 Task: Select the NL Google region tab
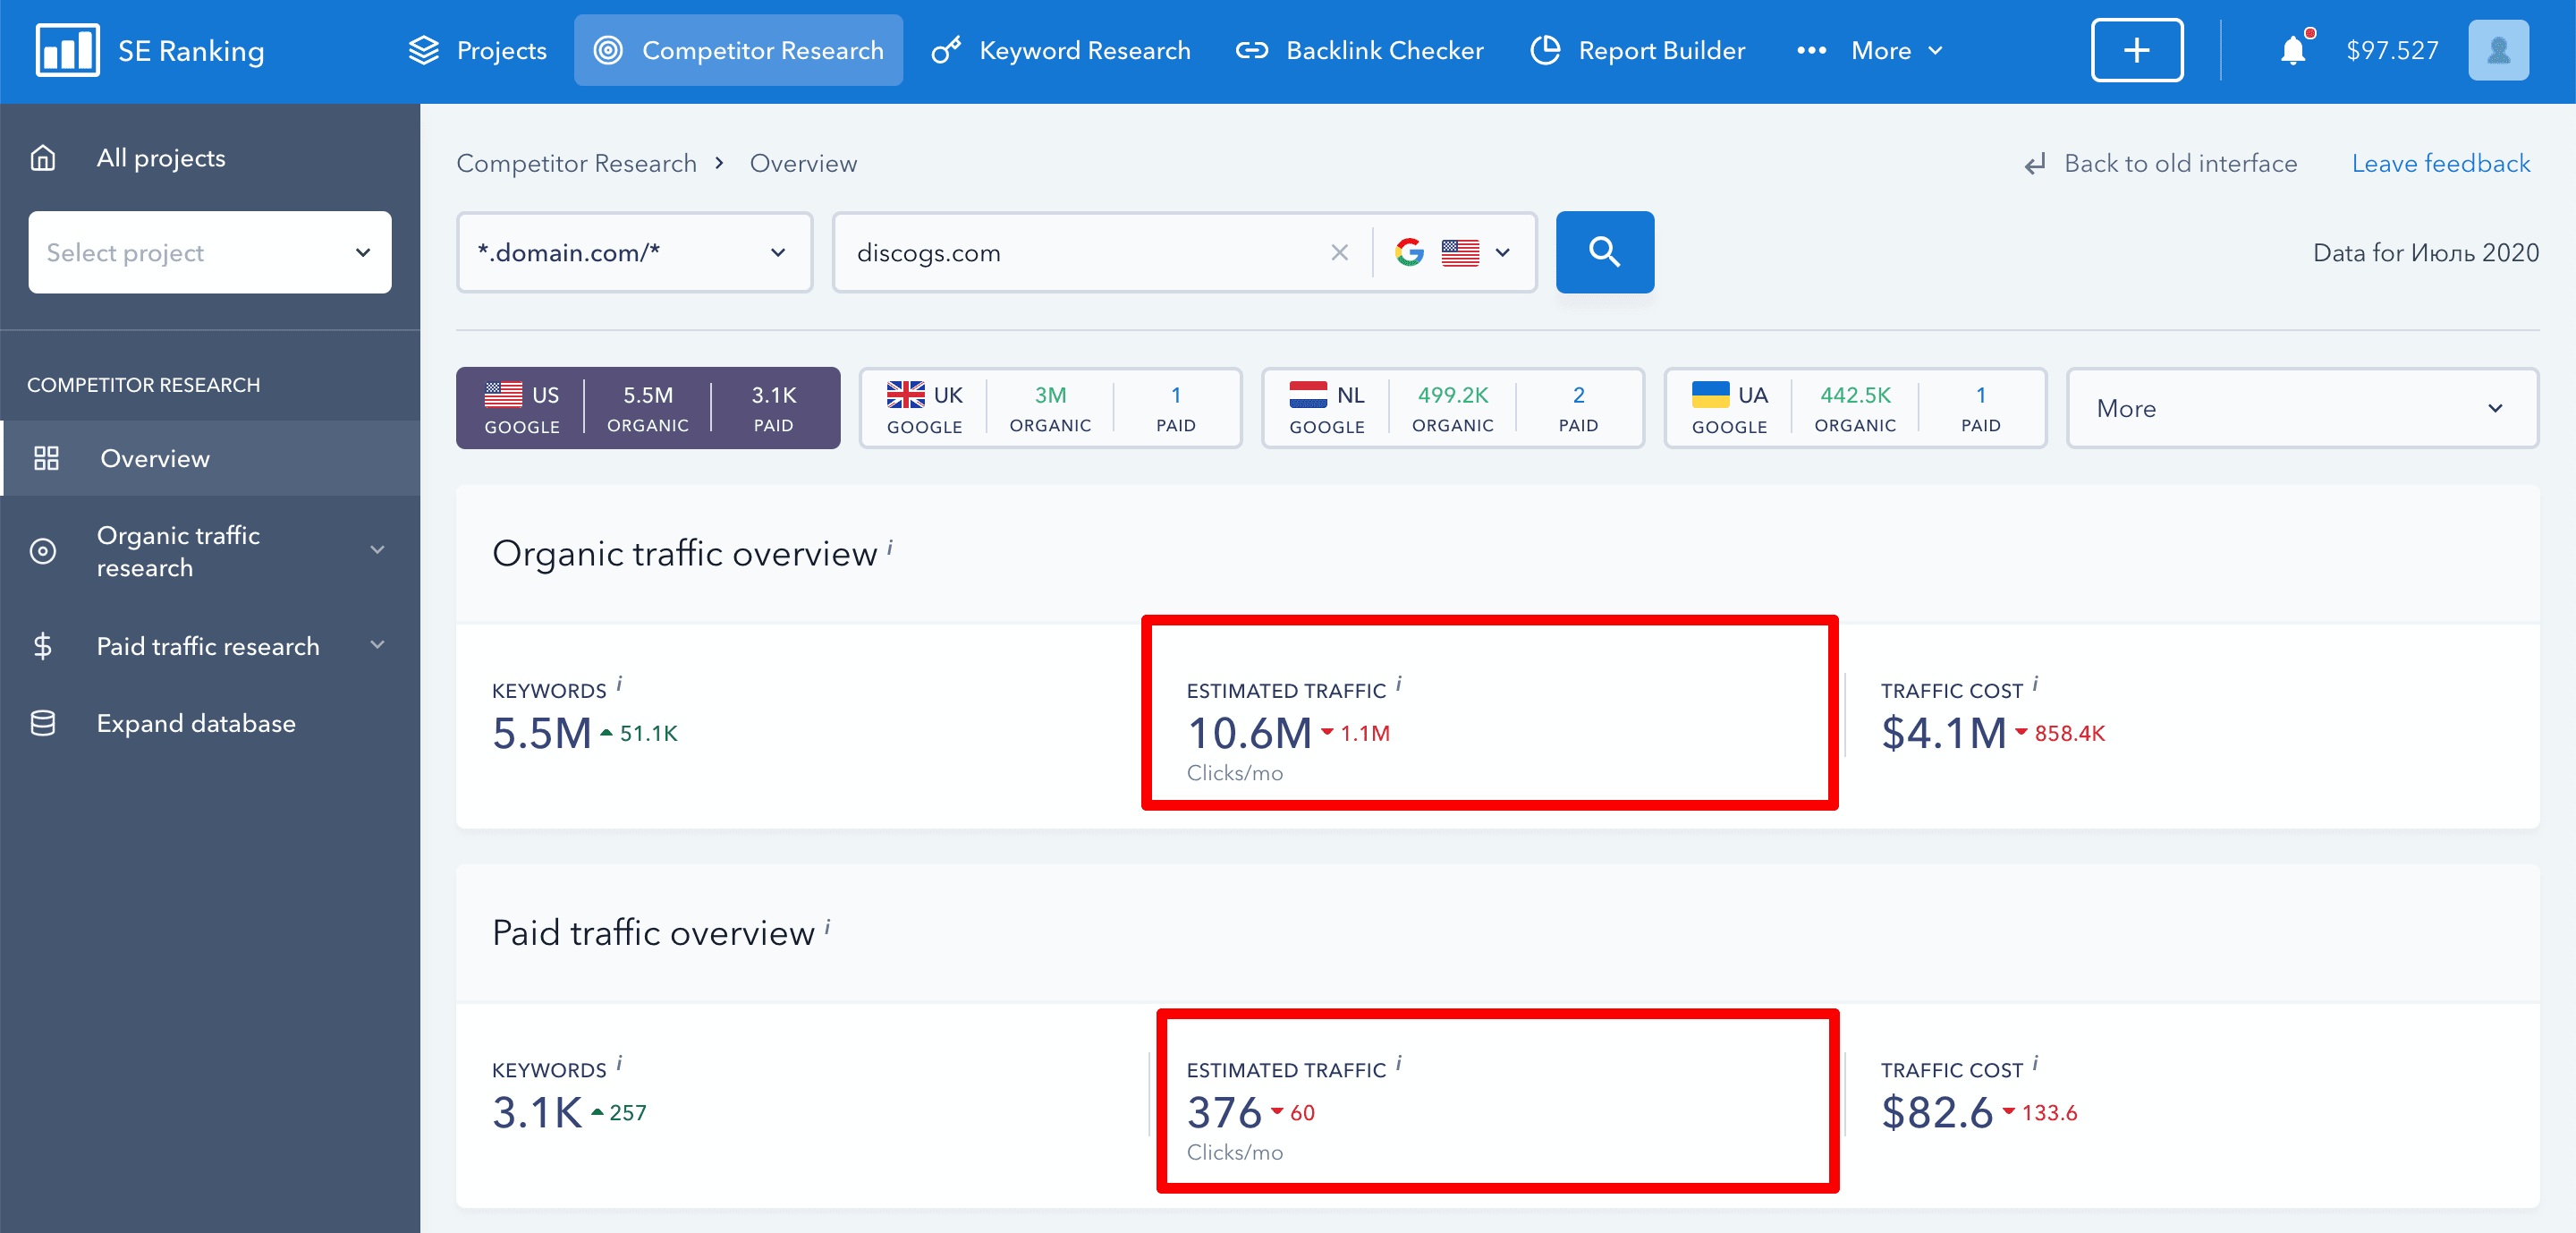tap(1452, 408)
